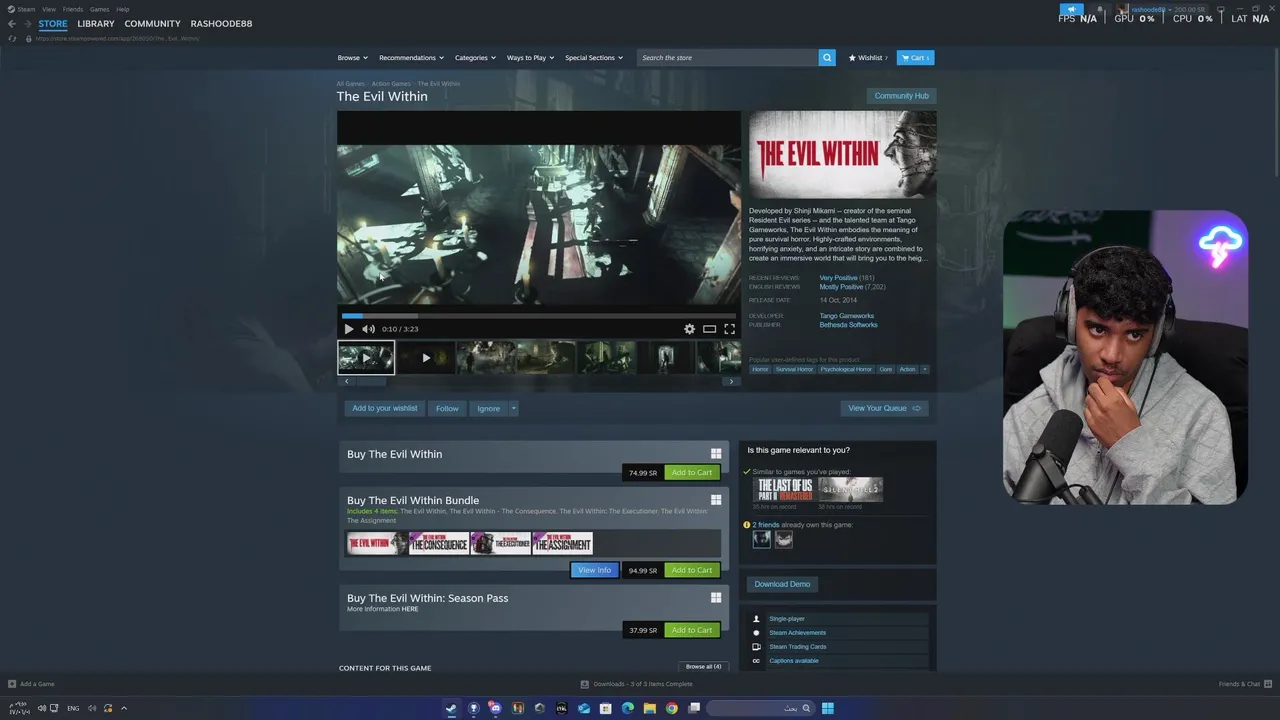Image resolution: width=1280 pixels, height=720 pixels.
Task: Go forward with the Steam forward arrow
Action: (26, 24)
